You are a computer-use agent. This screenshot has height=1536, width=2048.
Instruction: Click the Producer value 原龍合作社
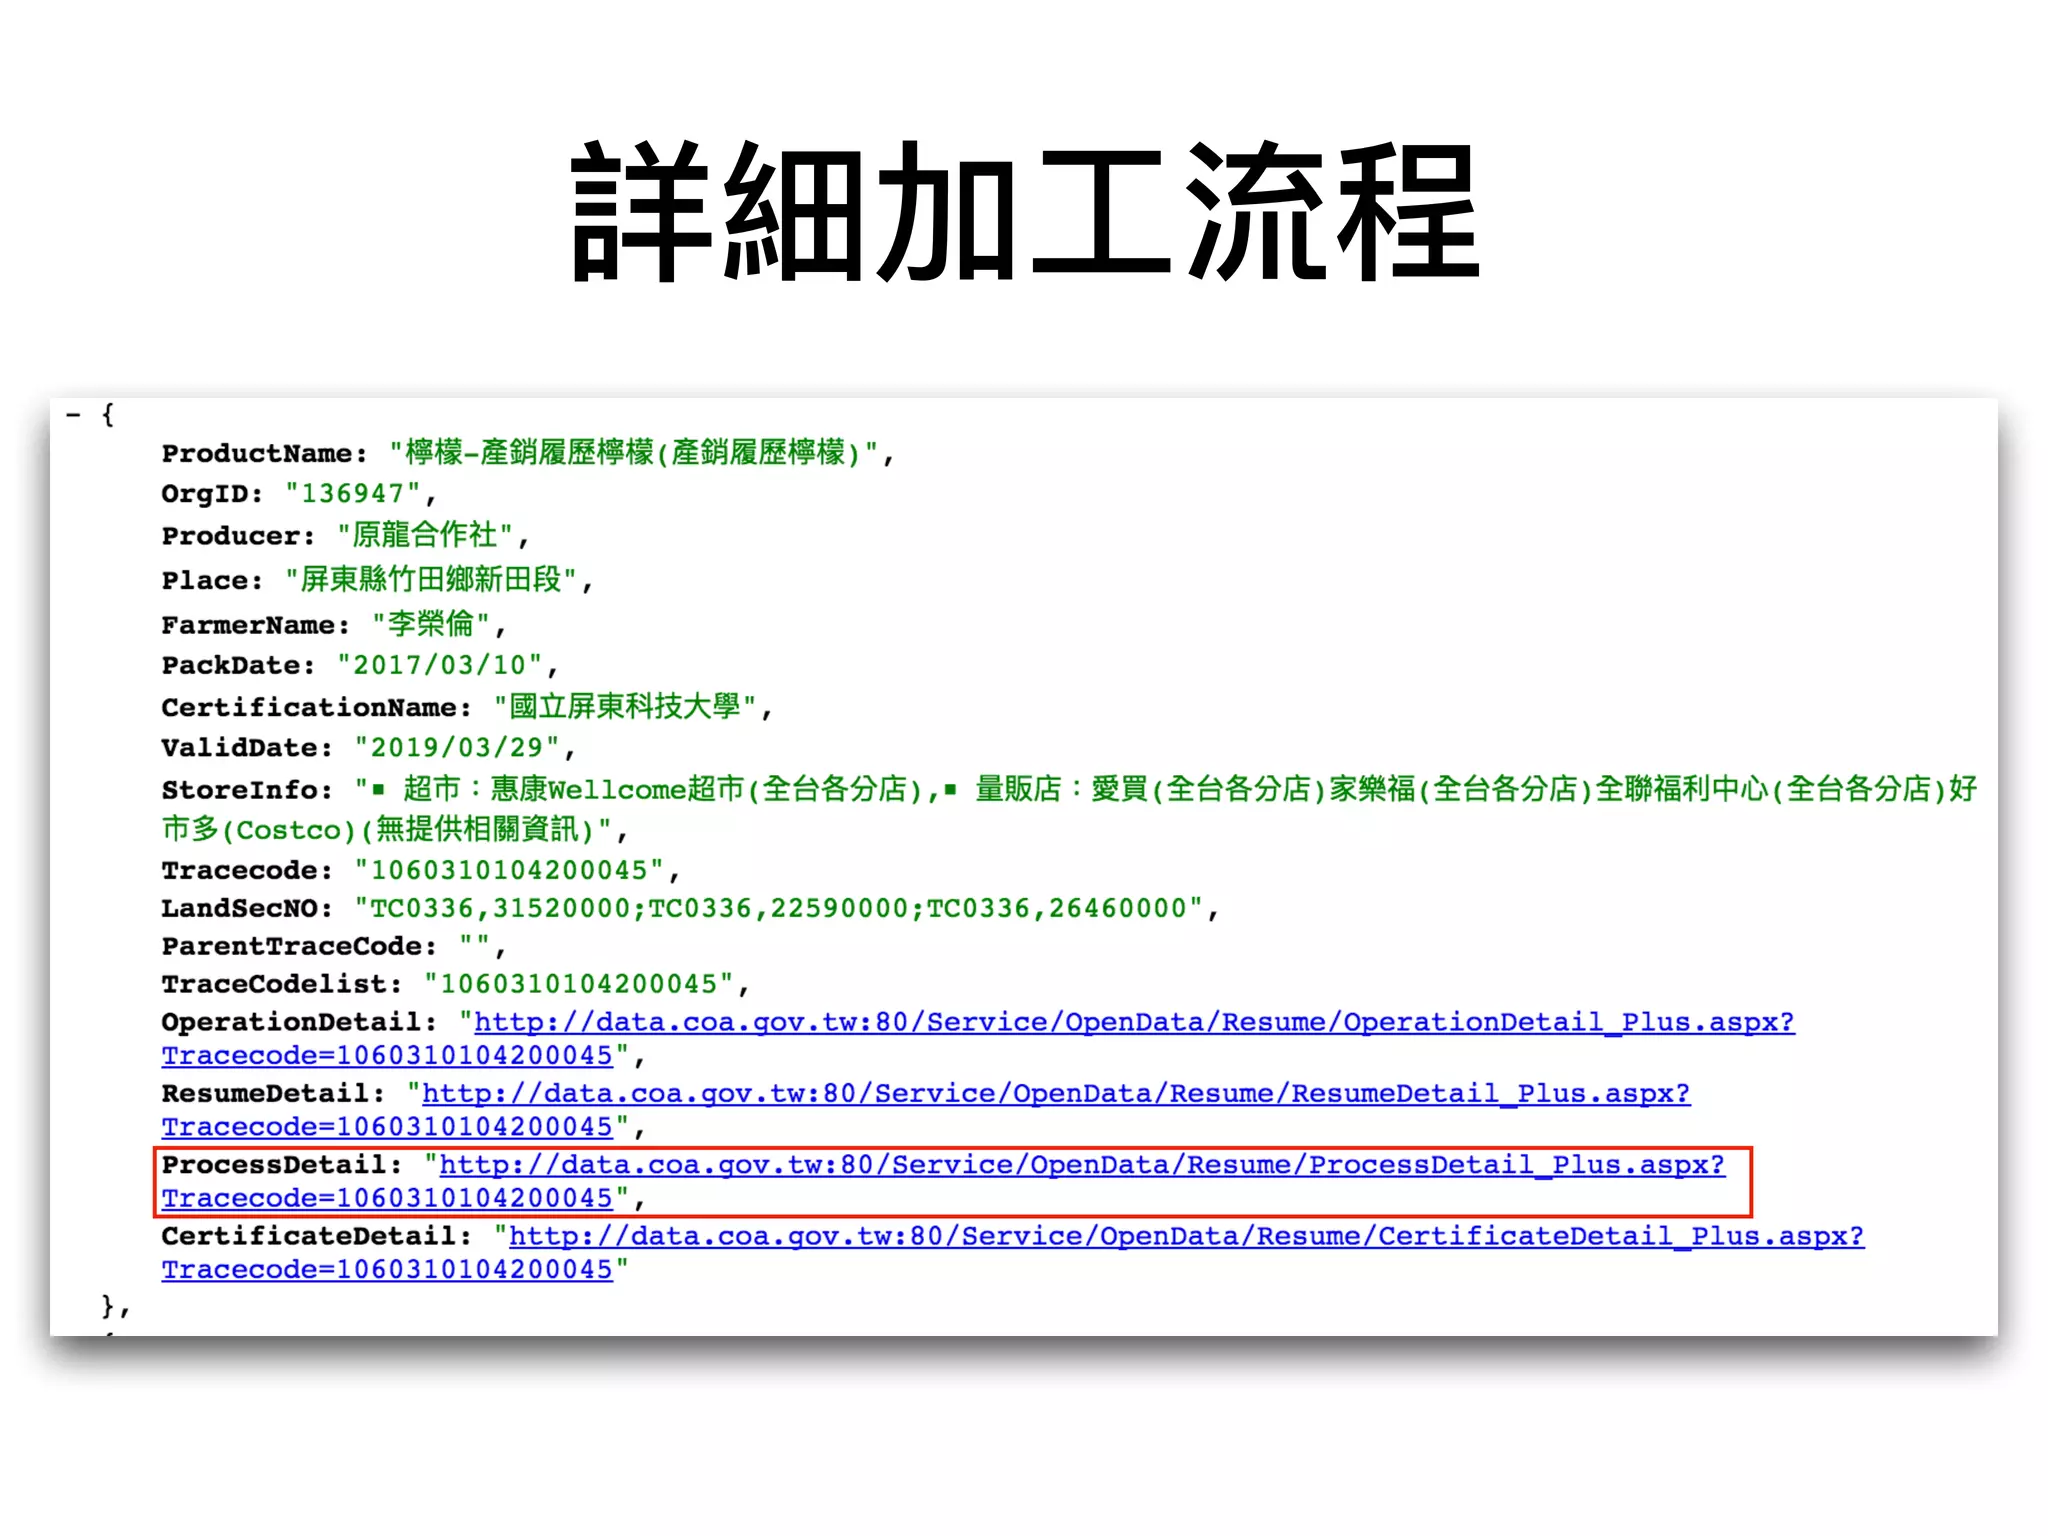[x=425, y=536]
